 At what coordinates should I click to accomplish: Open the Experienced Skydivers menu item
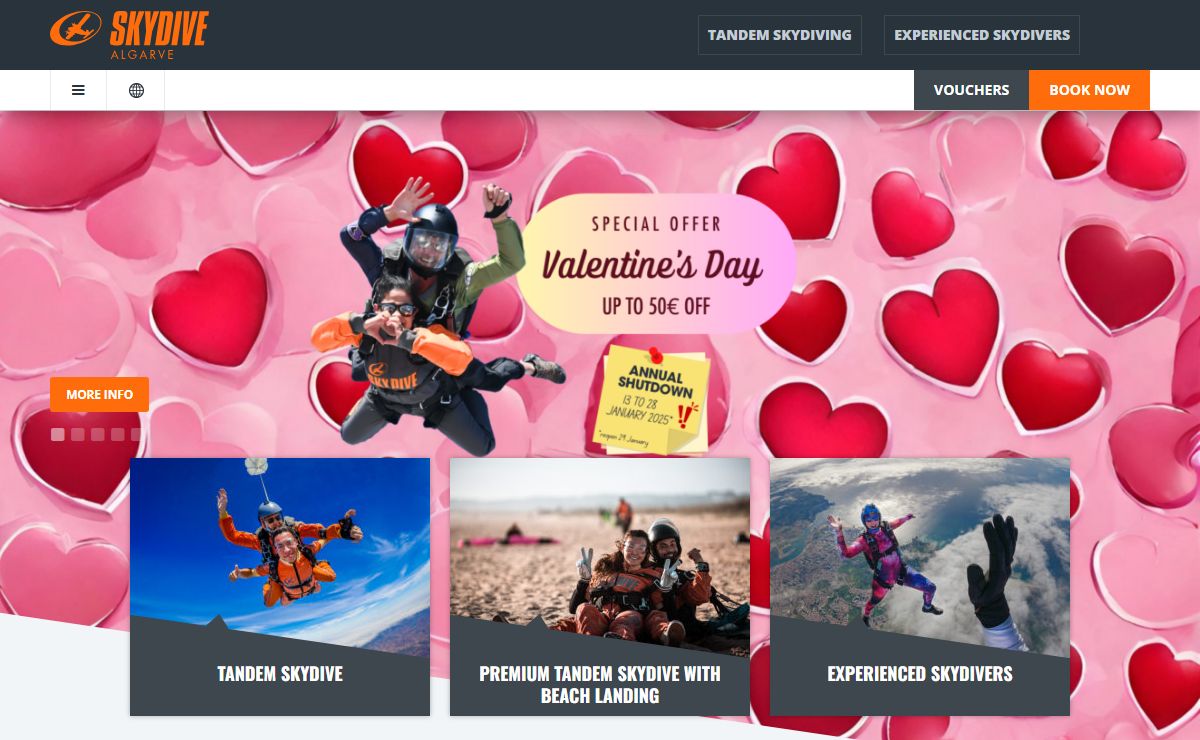982,35
